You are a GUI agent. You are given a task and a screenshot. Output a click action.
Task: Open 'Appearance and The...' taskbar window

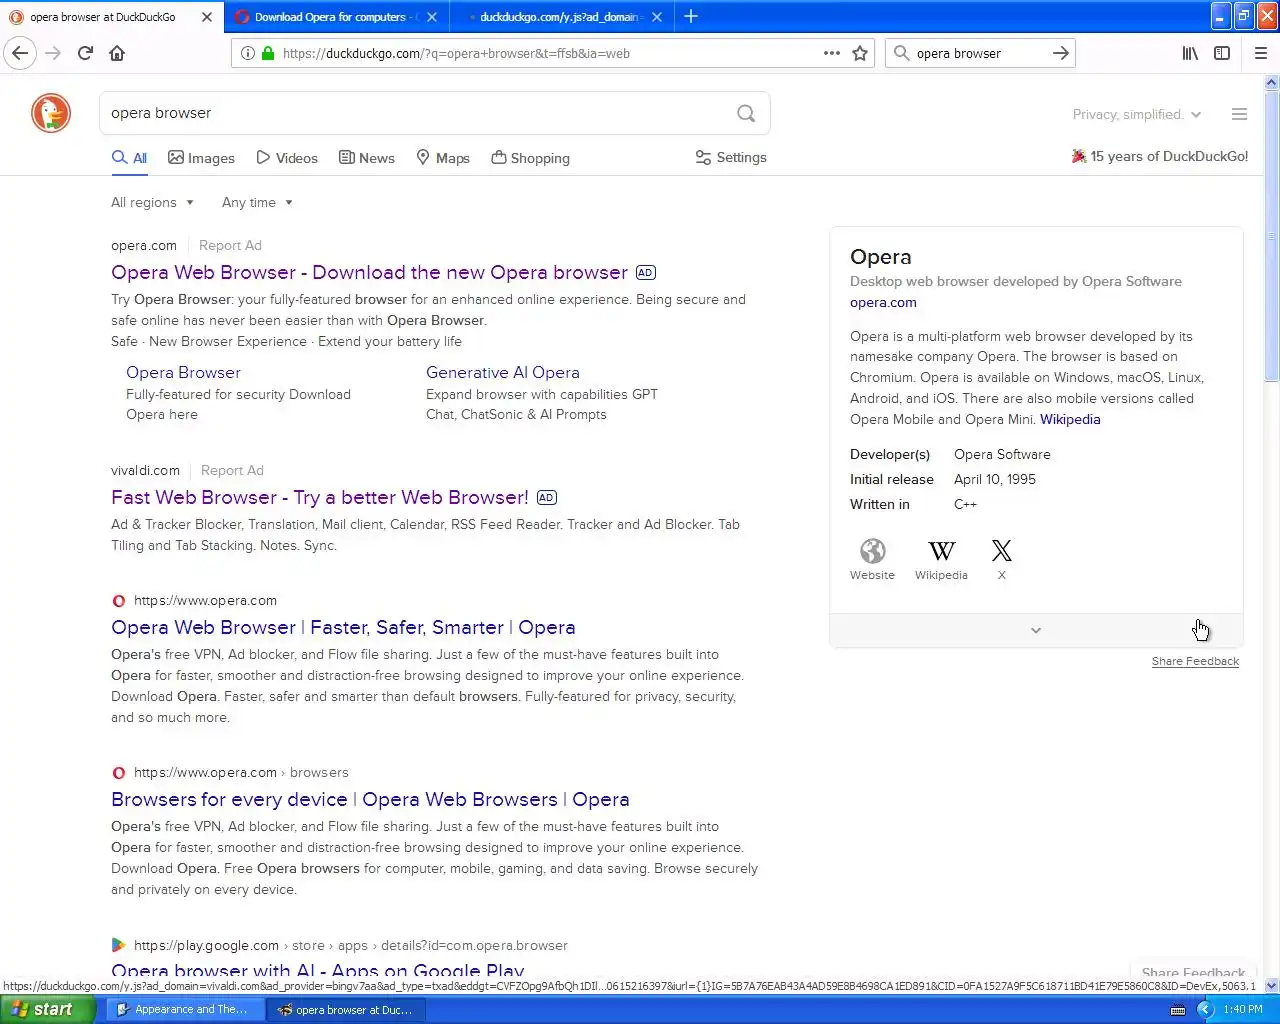click(x=184, y=1009)
